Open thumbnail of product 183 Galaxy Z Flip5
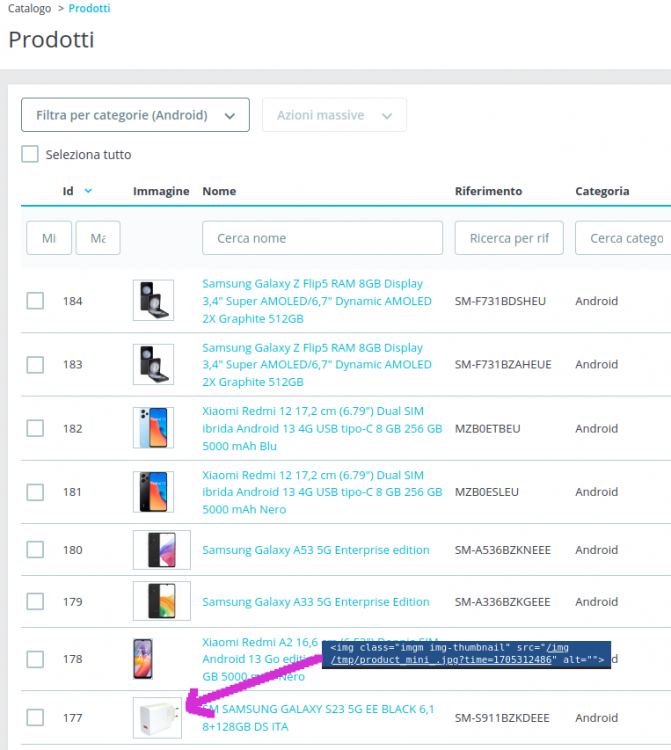Viewport: 671px width, 750px height. pos(153,364)
